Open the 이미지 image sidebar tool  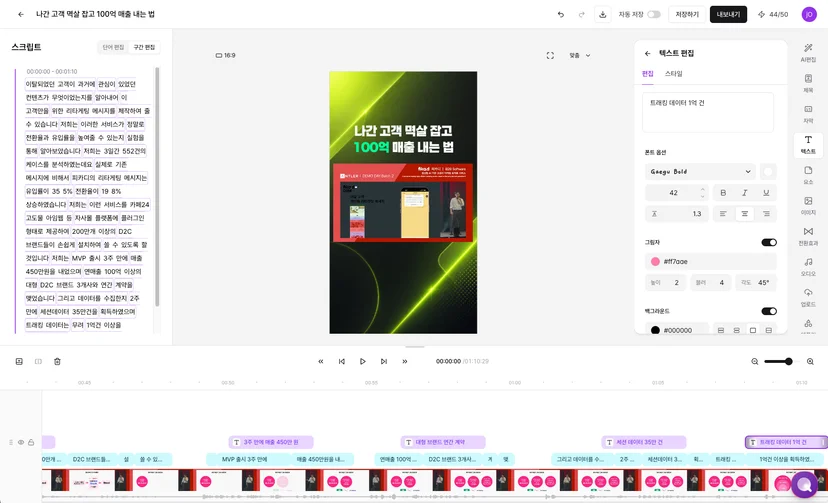click(808, 206)
